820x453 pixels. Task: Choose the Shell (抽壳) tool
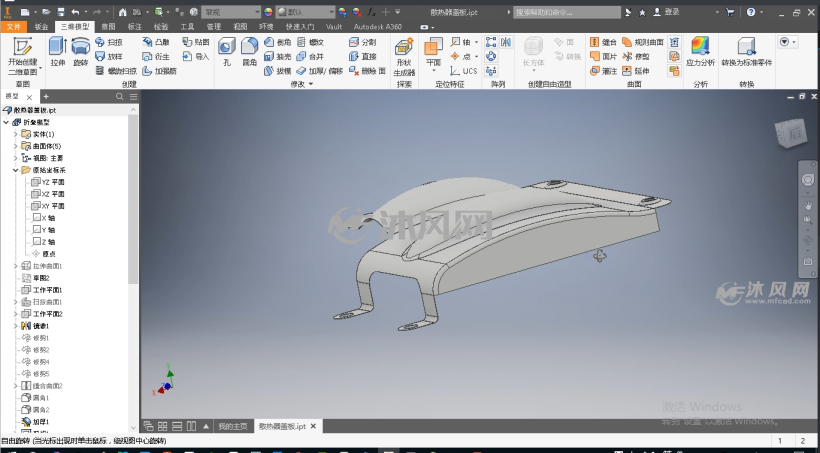[x=278, y=56]
